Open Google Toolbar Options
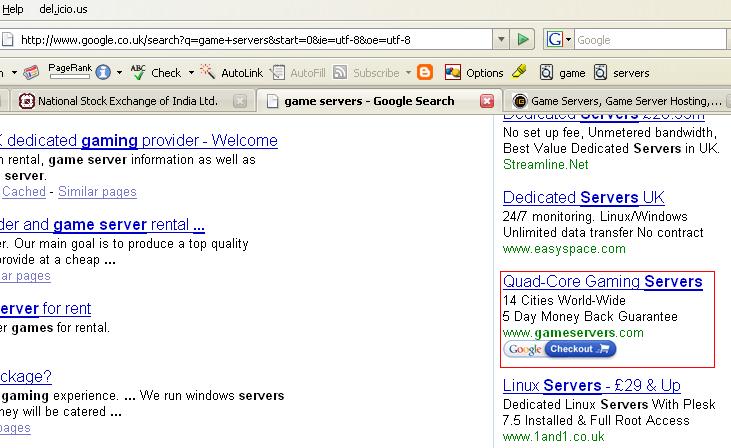The width and height of the screenshot is (731, 448). [474, 73]
